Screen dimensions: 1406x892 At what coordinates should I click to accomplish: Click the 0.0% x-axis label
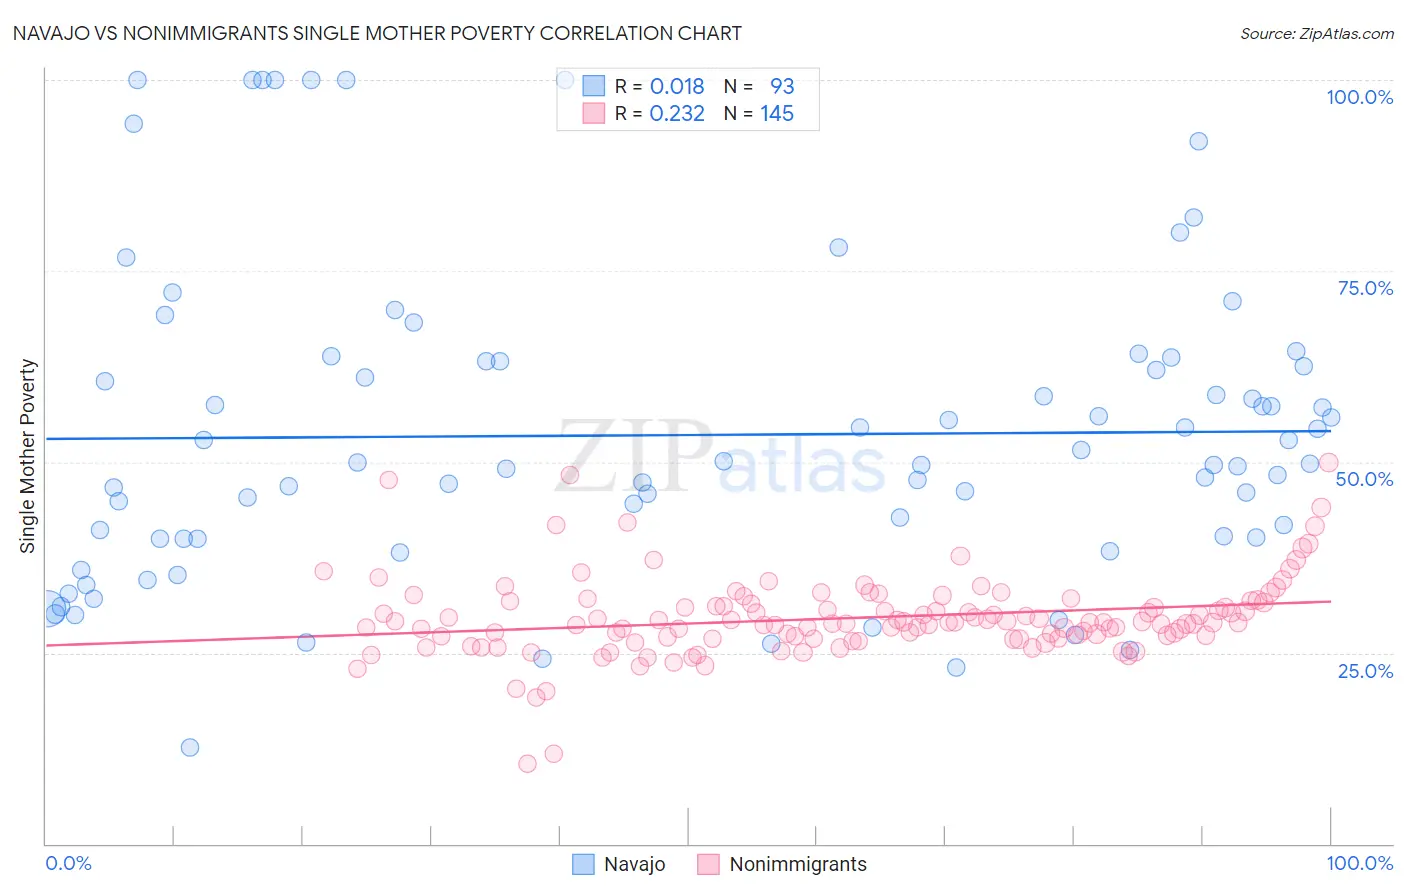69,863
